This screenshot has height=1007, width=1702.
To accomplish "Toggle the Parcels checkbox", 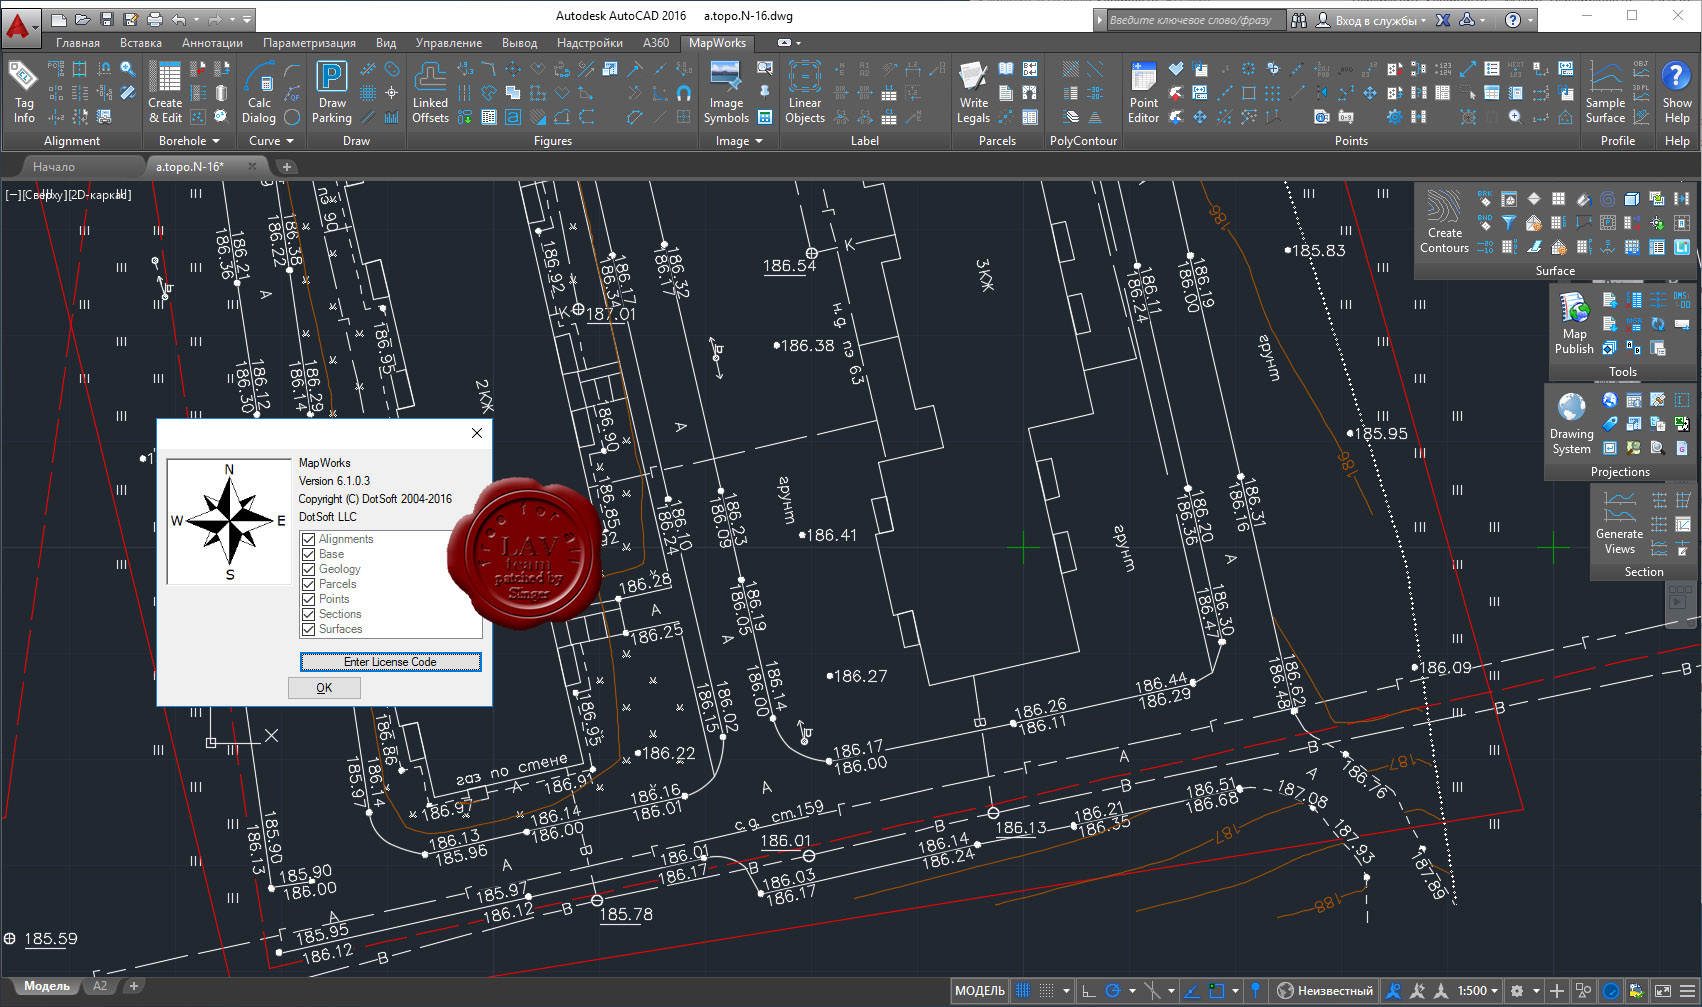I will (x=309, y=584).
